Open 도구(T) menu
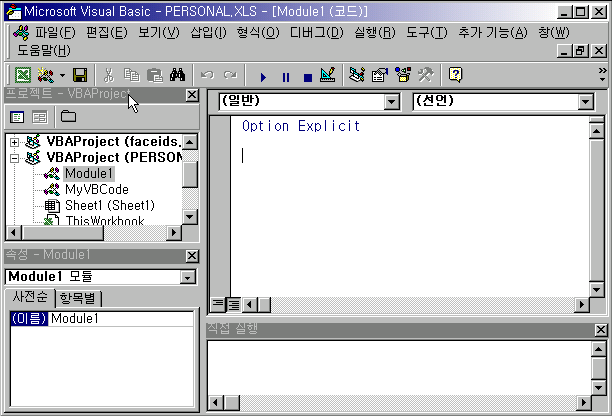The width and height of the screenshot is (612, 416). (x=427, y=32)
